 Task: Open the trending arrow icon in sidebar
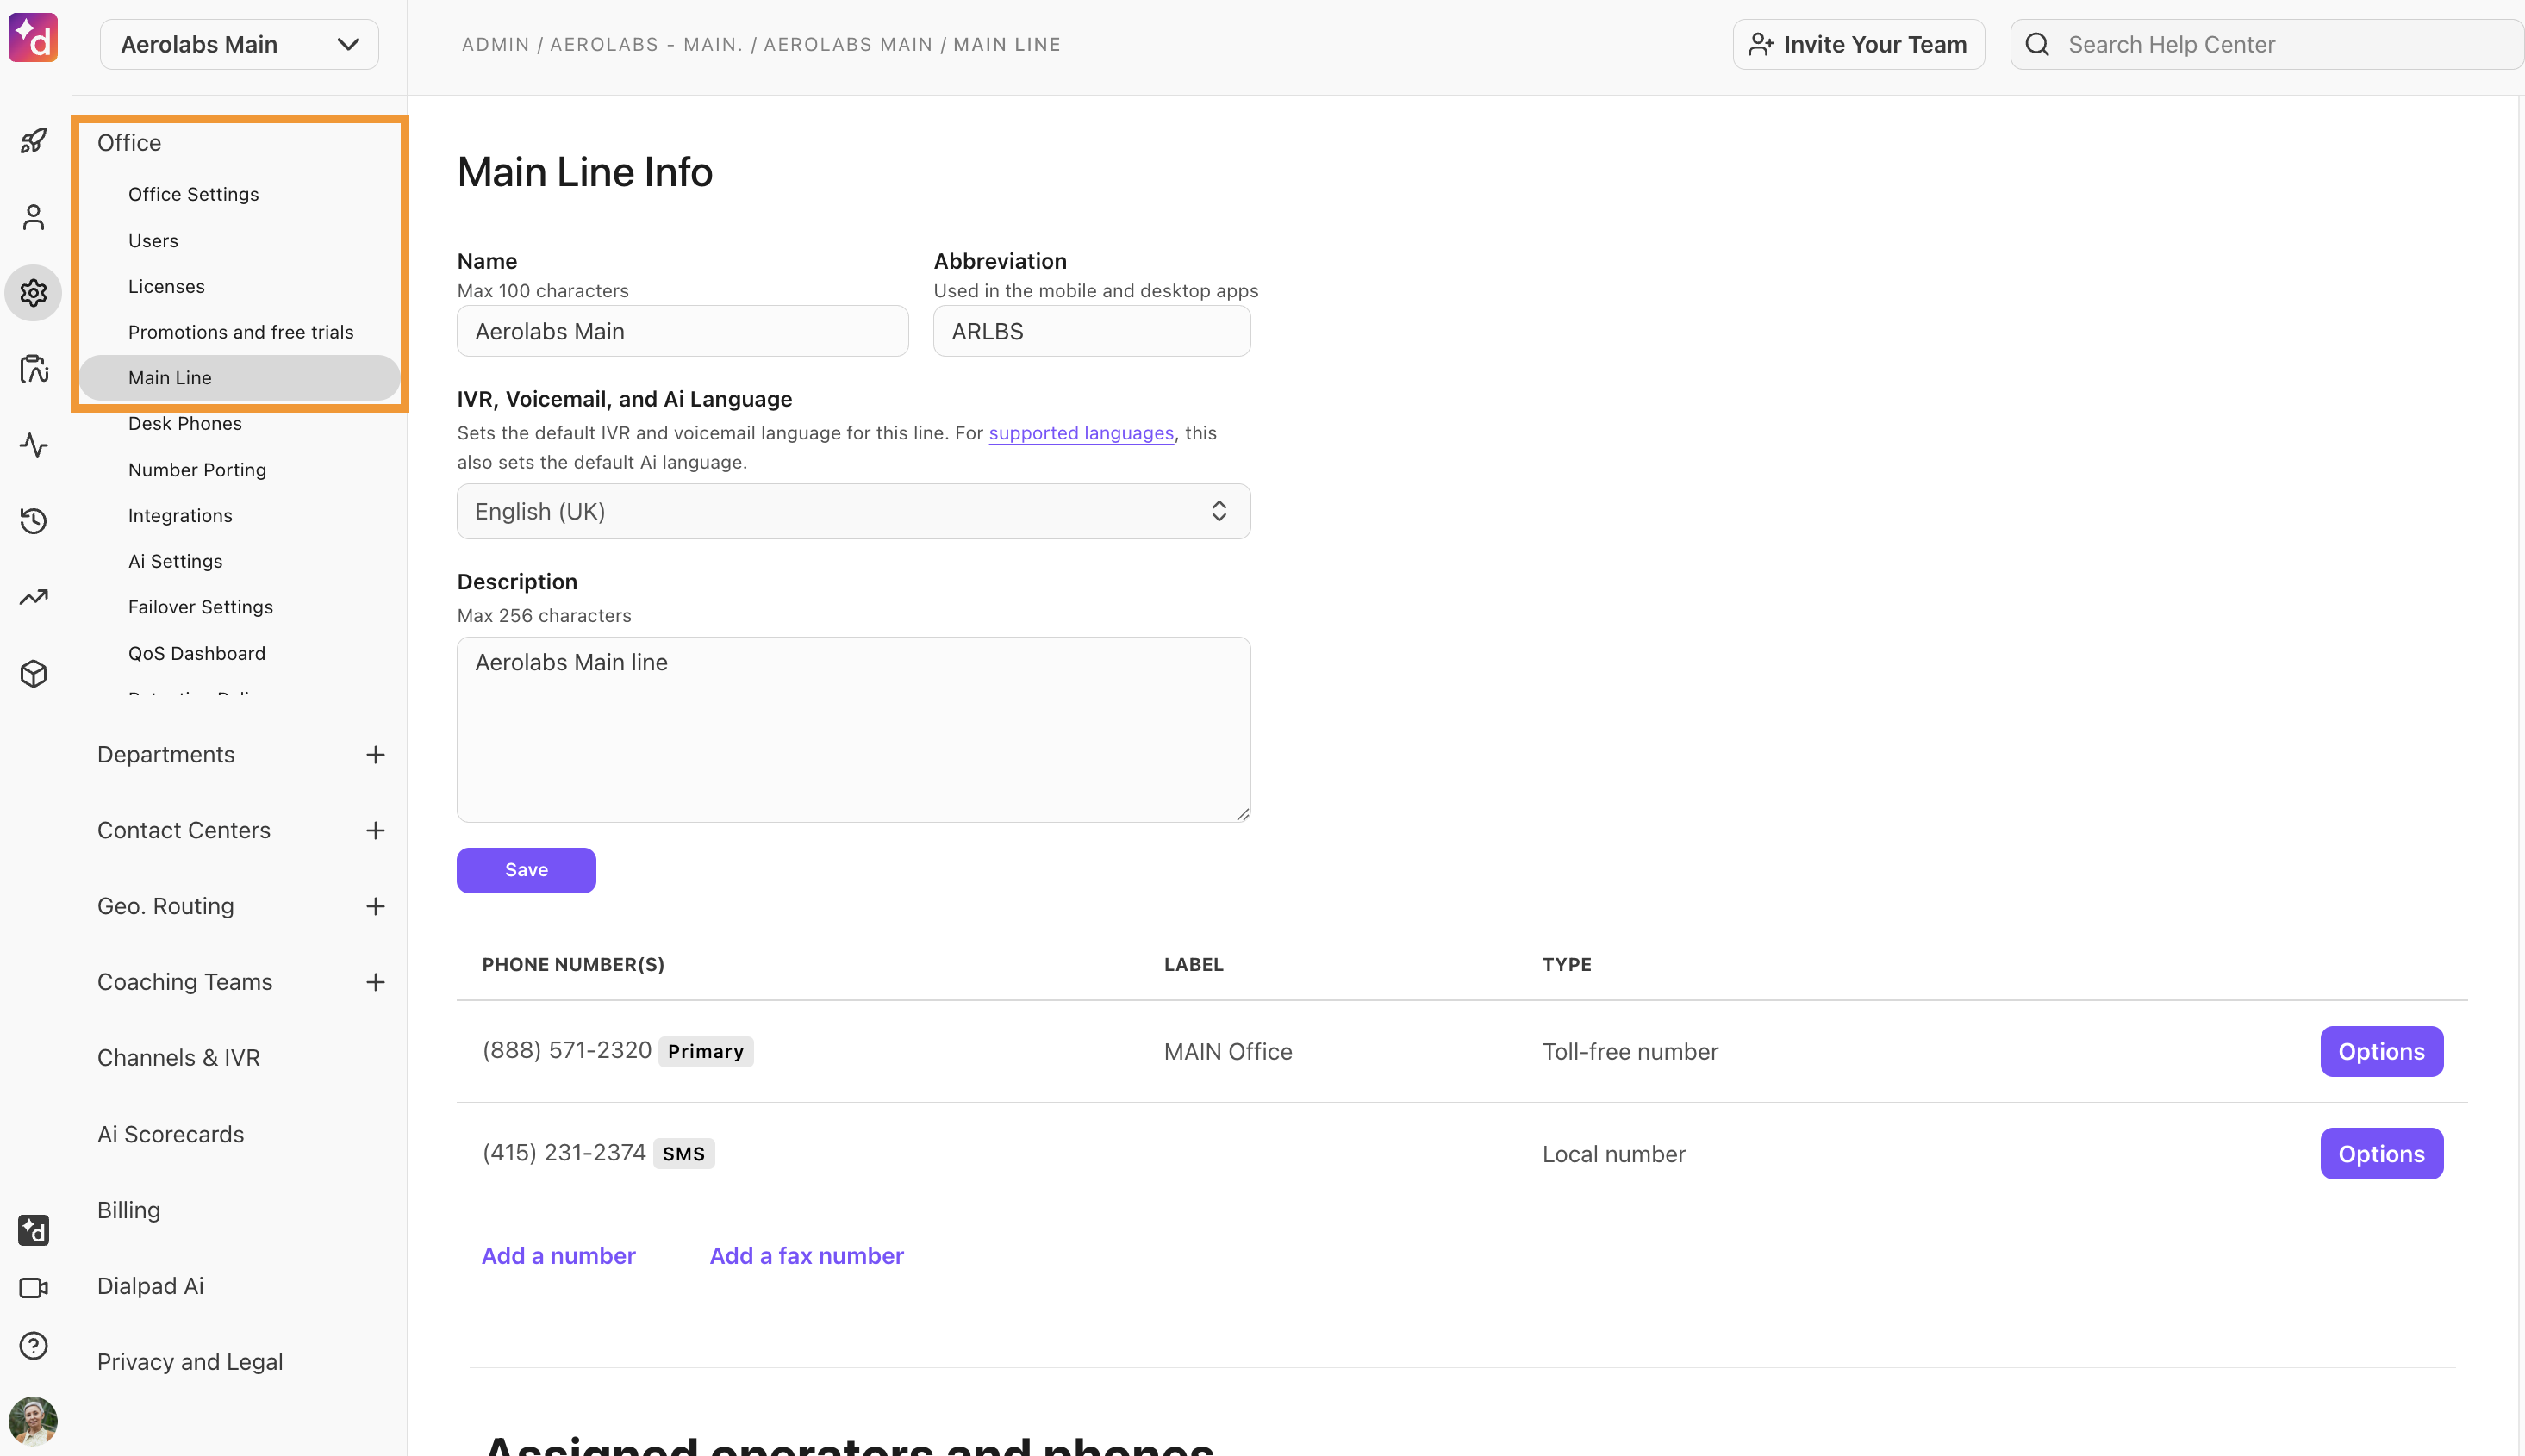point(34,597)
